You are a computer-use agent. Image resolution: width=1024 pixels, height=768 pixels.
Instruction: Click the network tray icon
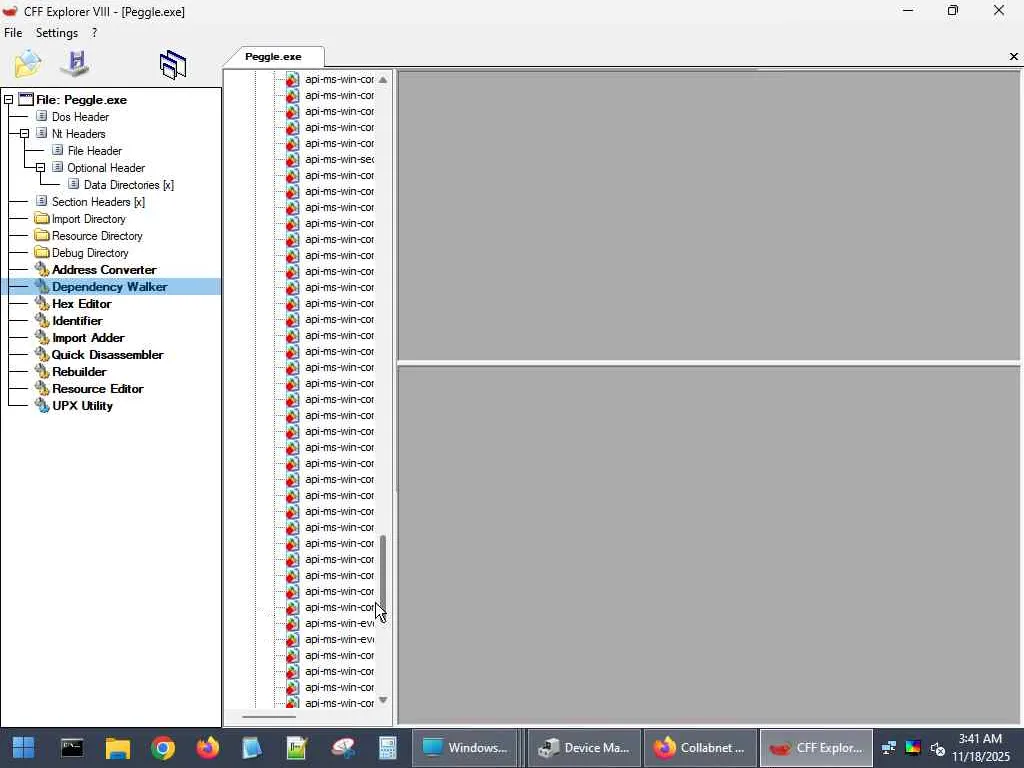(x=889, y=748)
